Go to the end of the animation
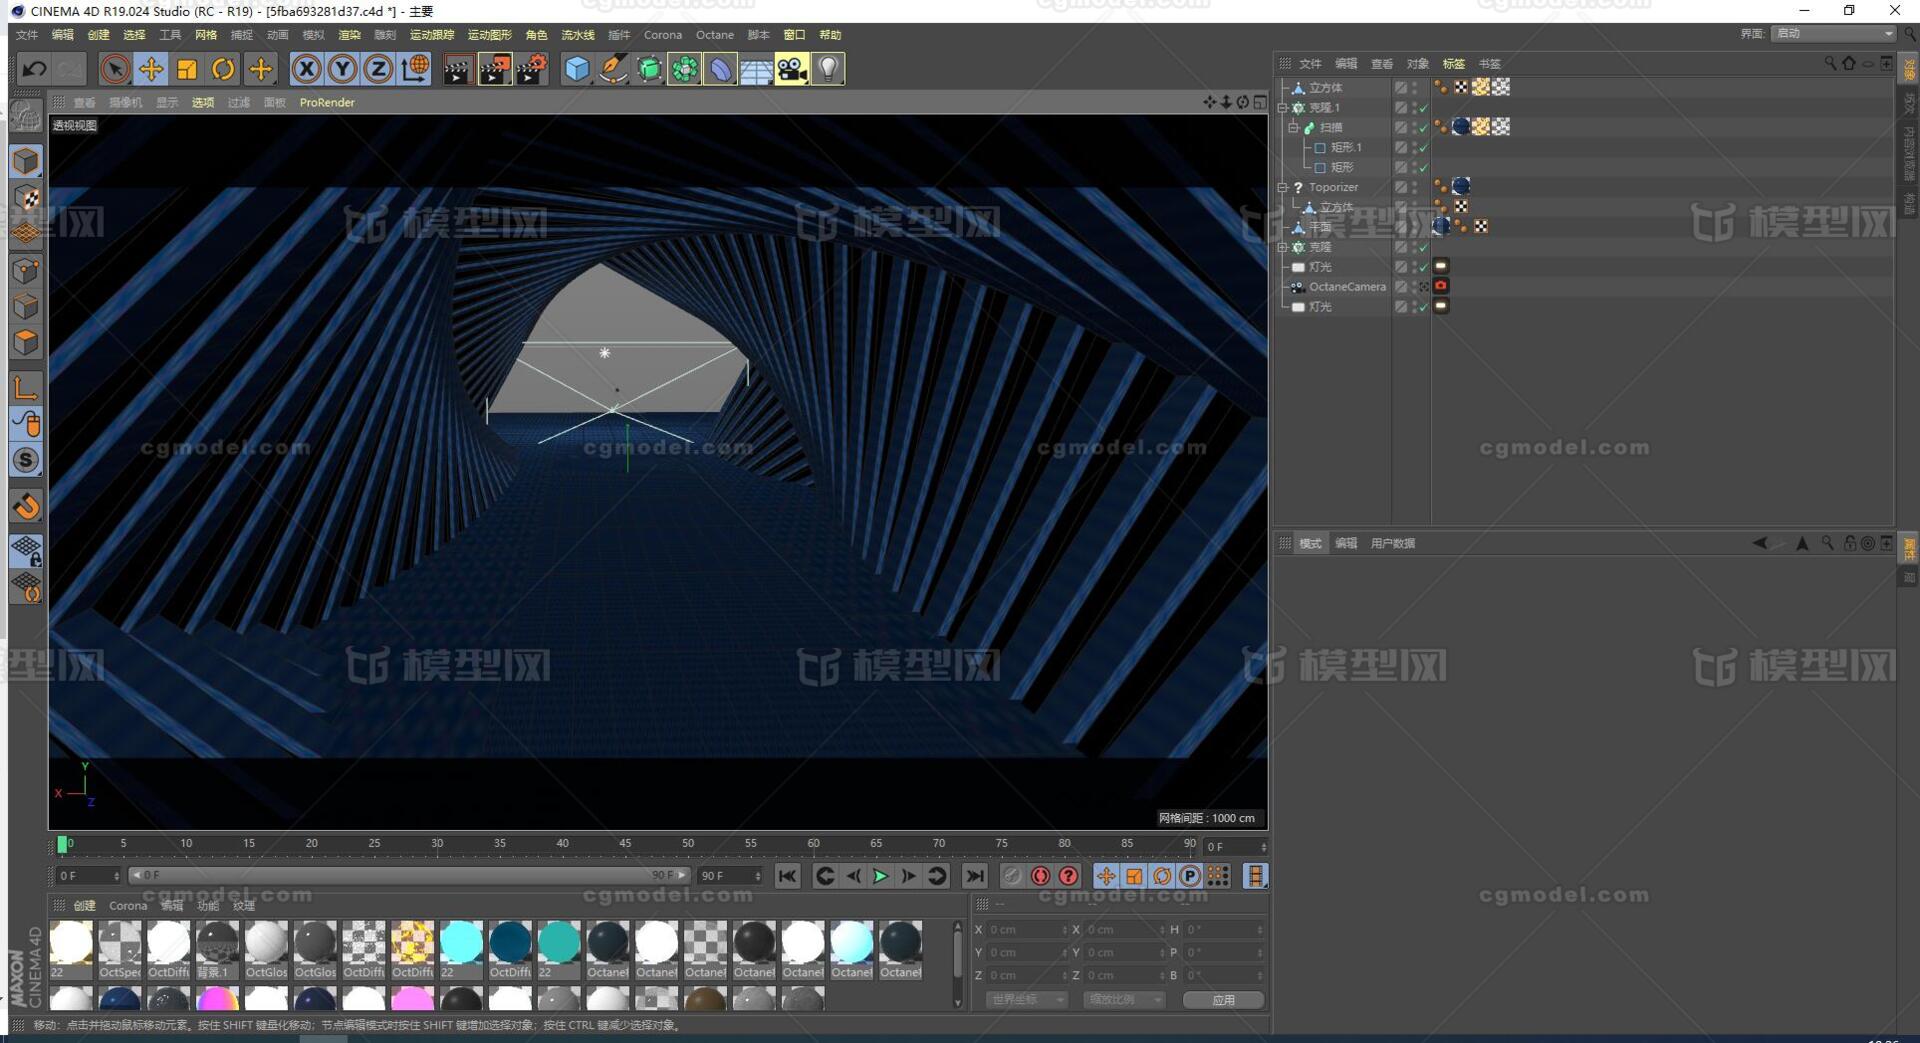This screenshot has width=1920, height=1043. click(974, 876)
